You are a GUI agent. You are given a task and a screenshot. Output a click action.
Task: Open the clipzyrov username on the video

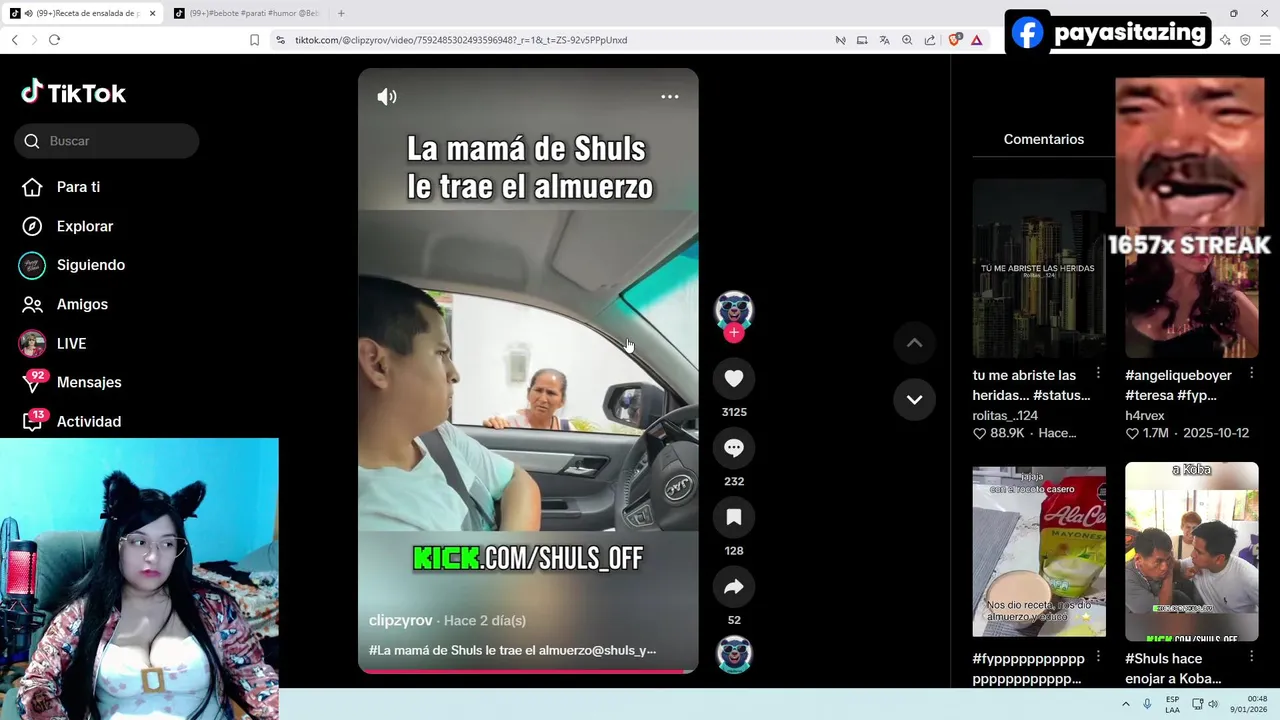point(400,620)
